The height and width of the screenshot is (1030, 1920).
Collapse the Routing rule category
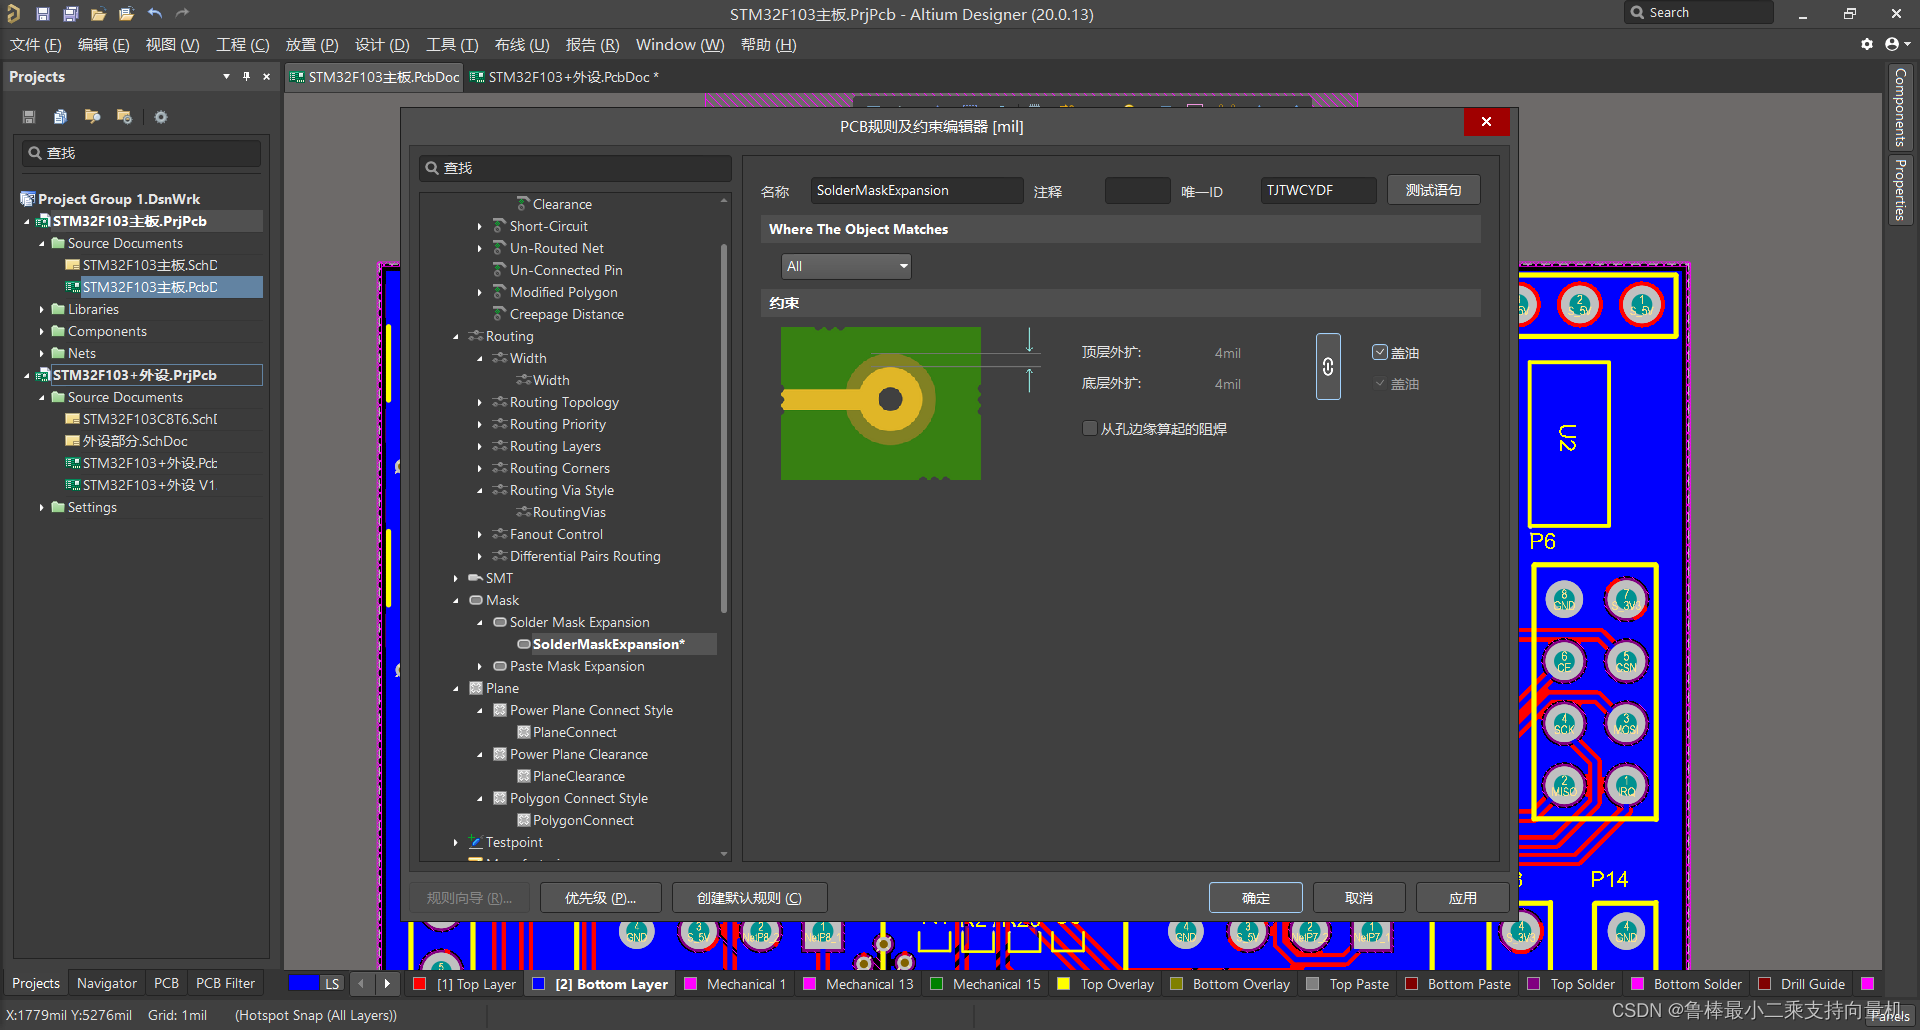coord(456,337)
